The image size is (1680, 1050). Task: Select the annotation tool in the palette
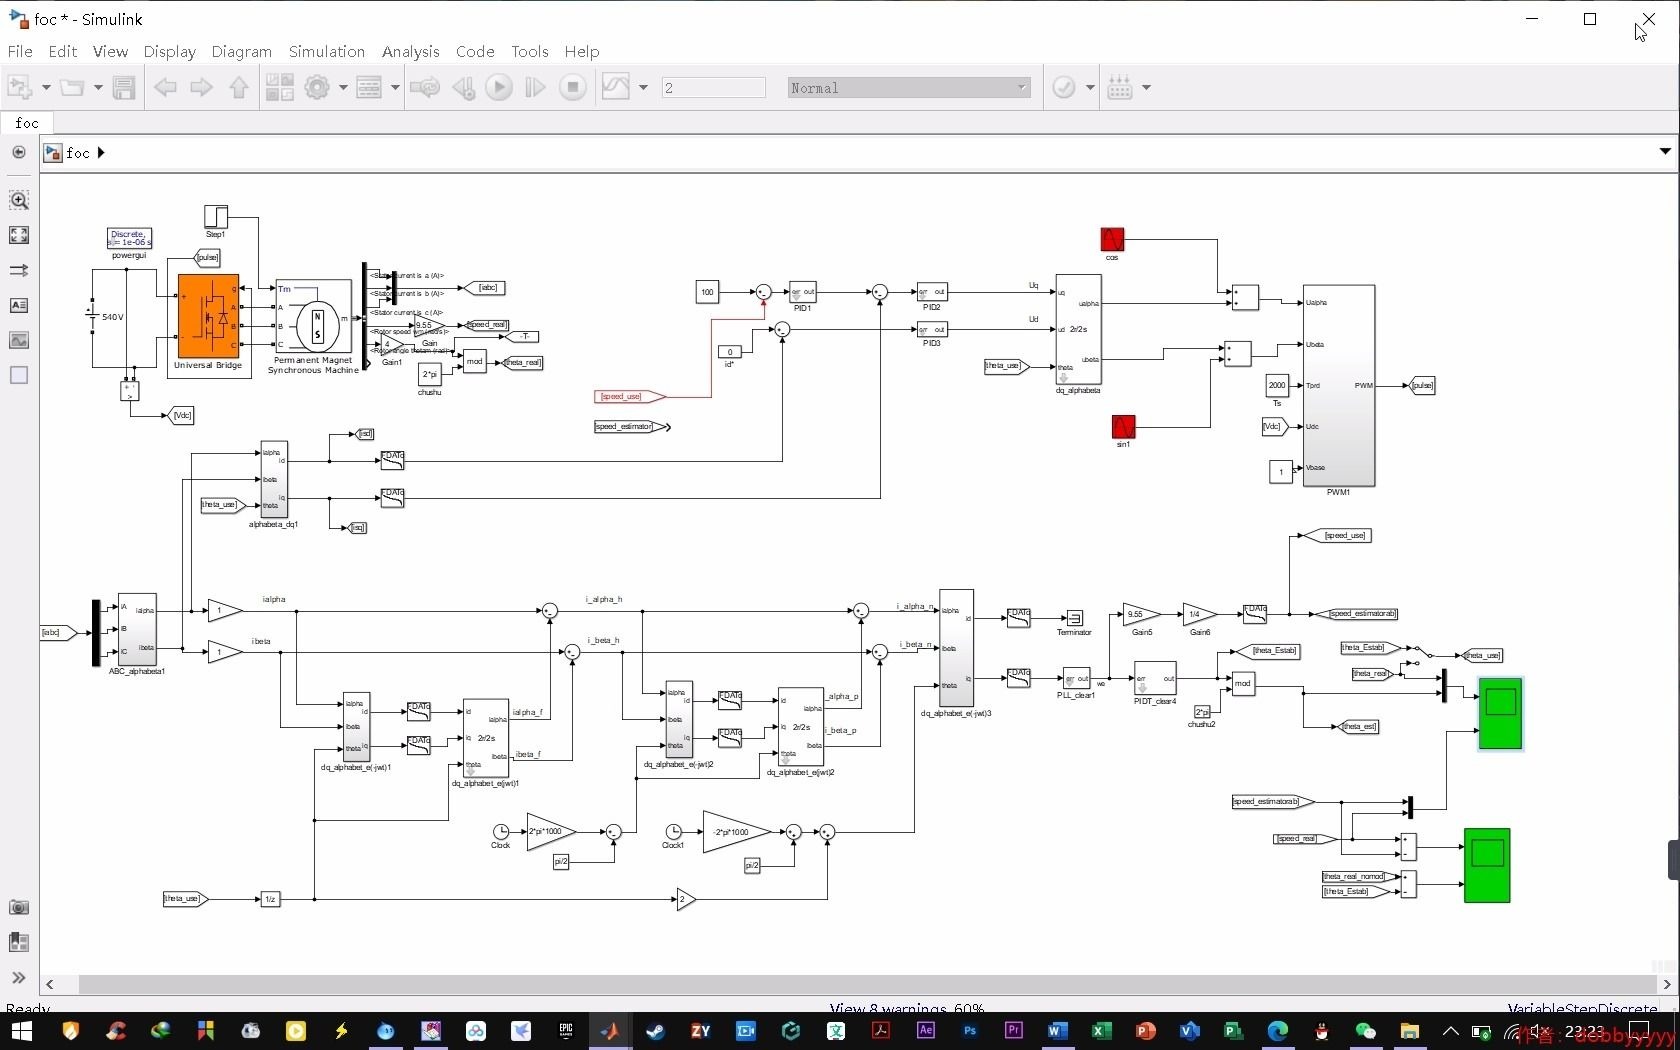[18, 306]
